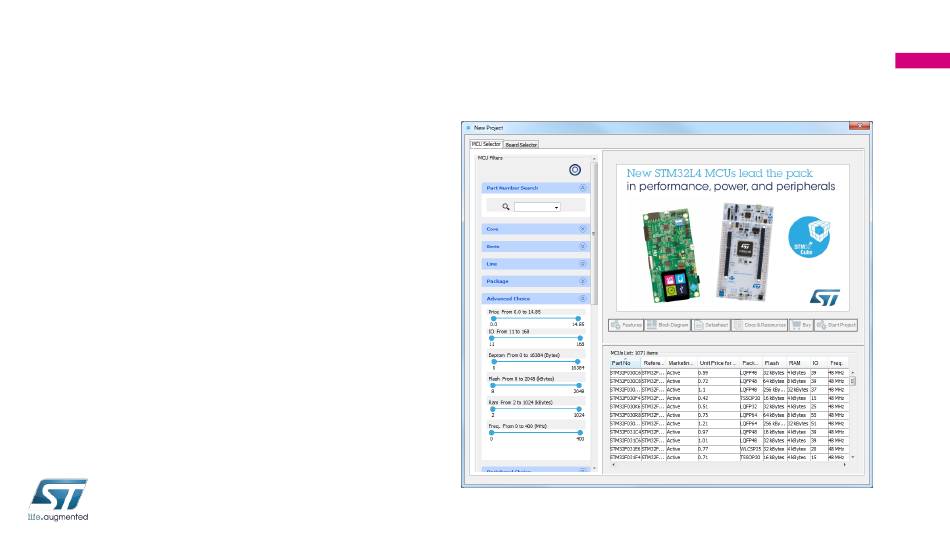Open the Datasheet document button
950x535 pixels.
711,325
